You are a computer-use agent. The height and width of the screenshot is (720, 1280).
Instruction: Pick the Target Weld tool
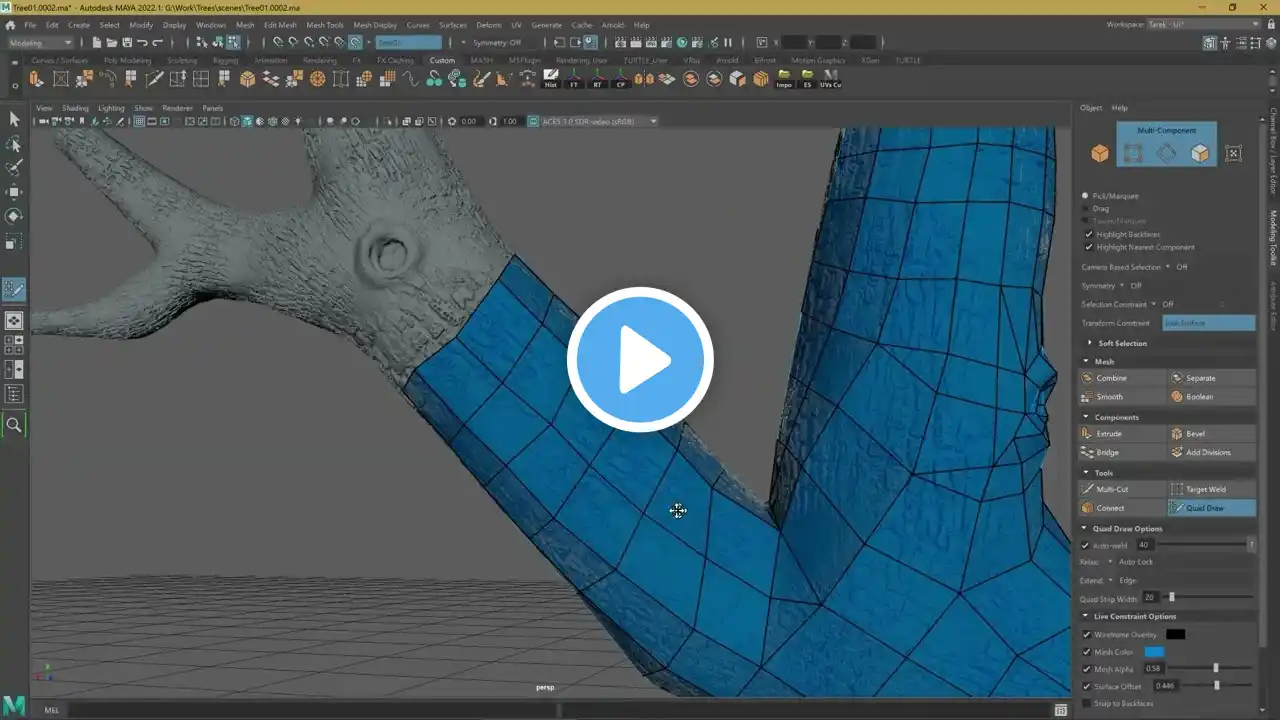[x=1211, y=489]
